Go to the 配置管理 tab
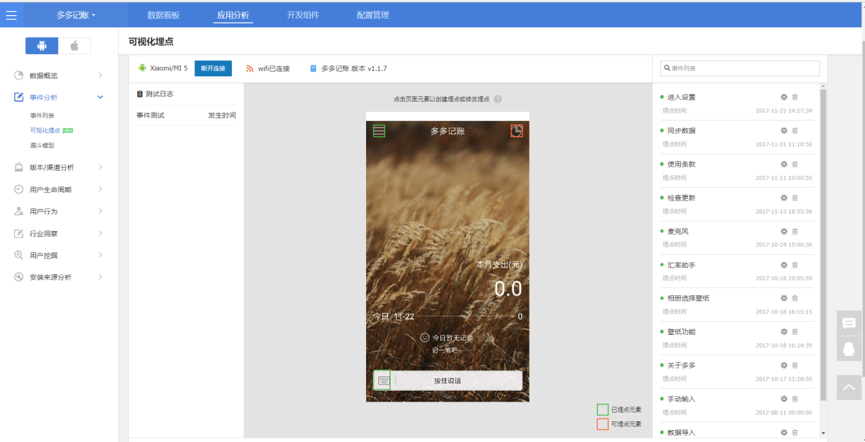This screenshot has width=865, height=442. tap(372, 15)
